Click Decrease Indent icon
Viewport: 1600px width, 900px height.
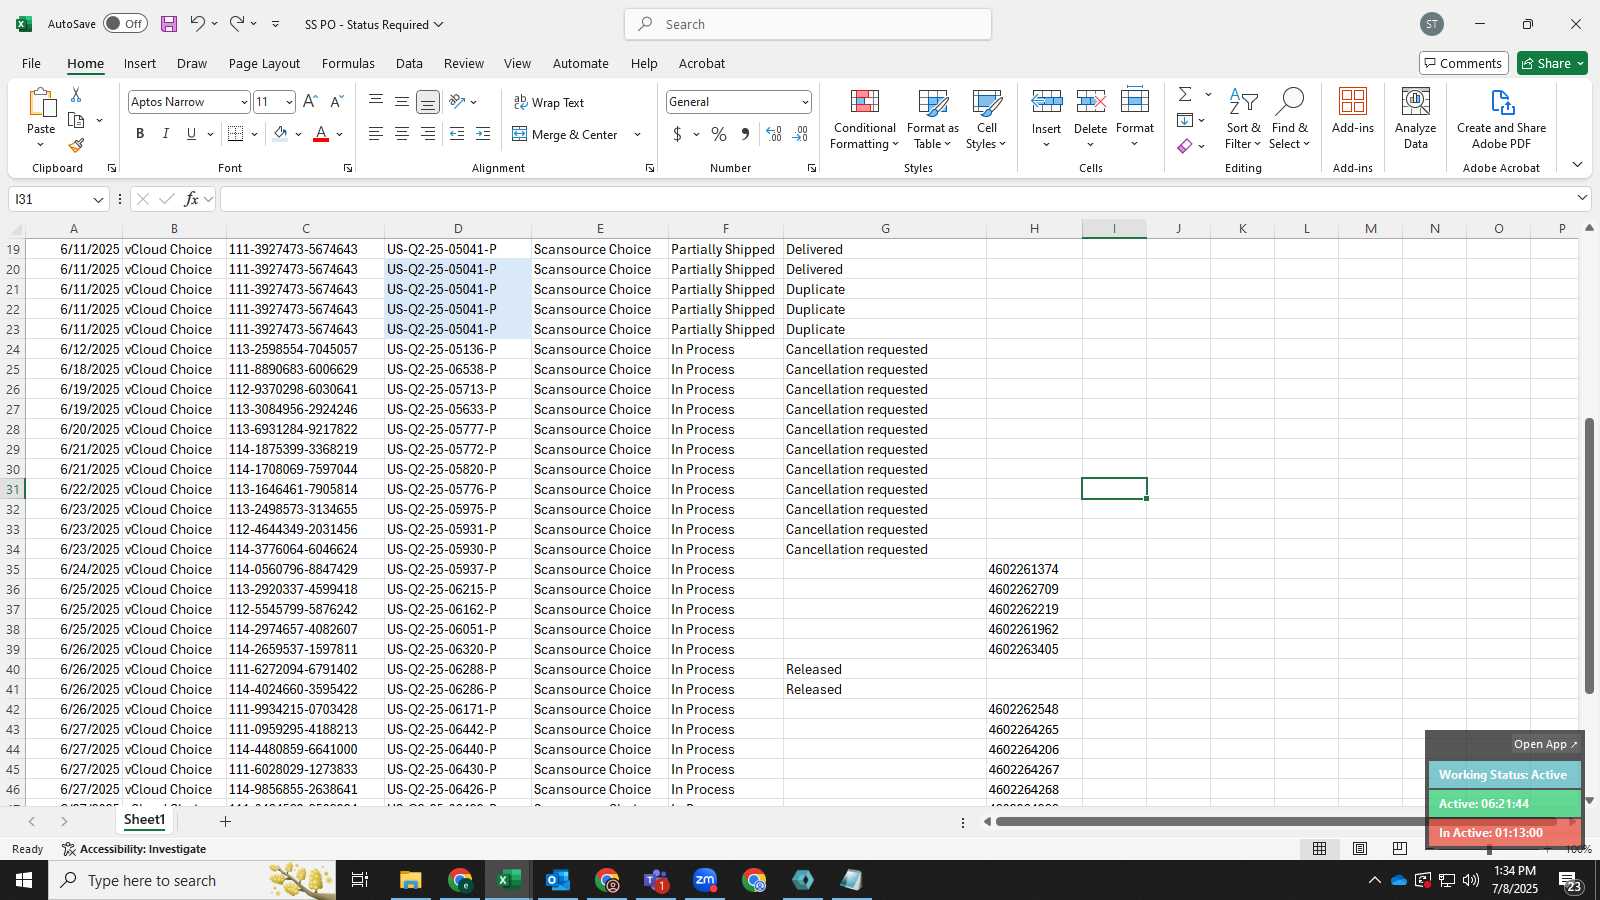tap(457, 134)
